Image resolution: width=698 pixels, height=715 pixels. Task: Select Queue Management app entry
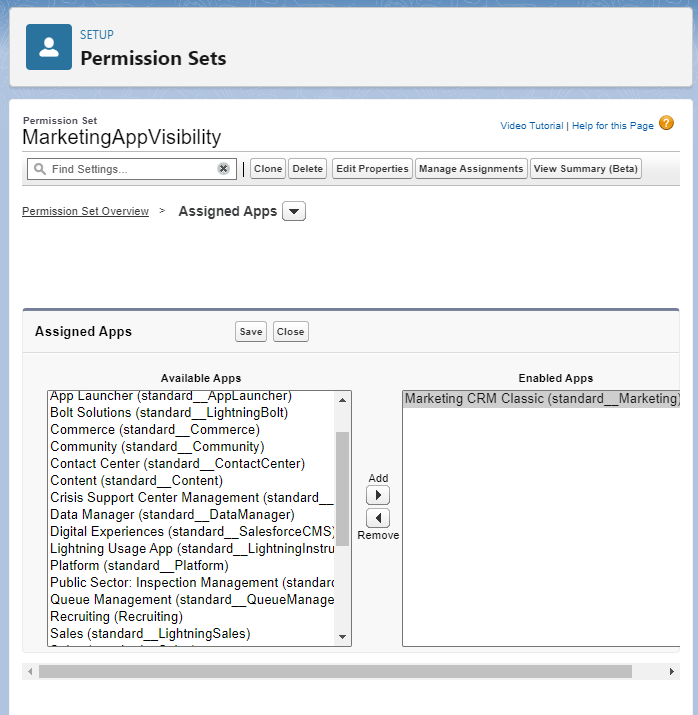(191, 600)
